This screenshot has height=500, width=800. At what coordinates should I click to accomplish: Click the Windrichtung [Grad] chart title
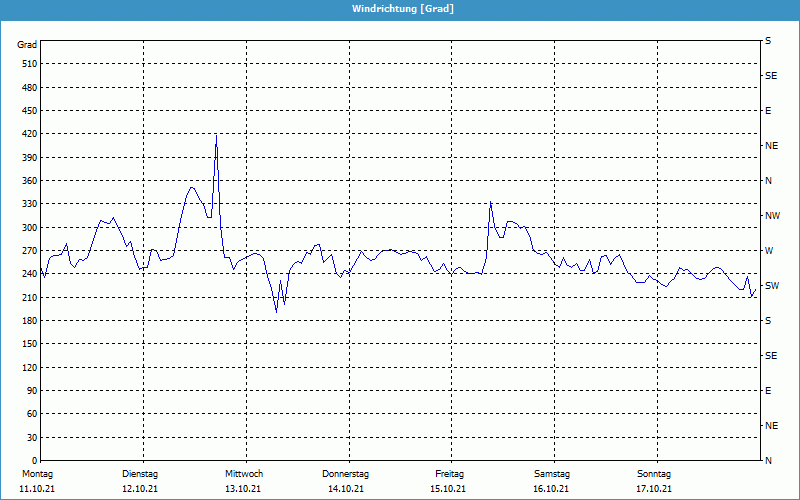pos(402,9)
